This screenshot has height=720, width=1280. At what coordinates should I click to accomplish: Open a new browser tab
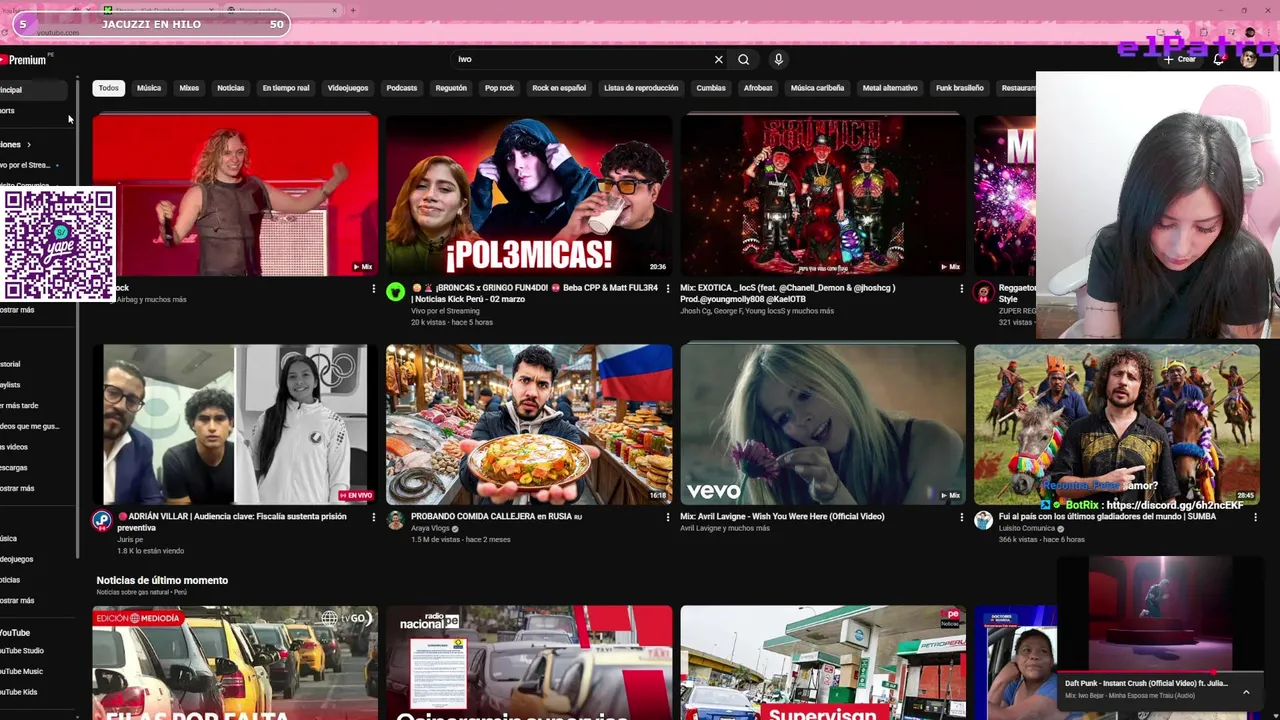click(352, 10)
